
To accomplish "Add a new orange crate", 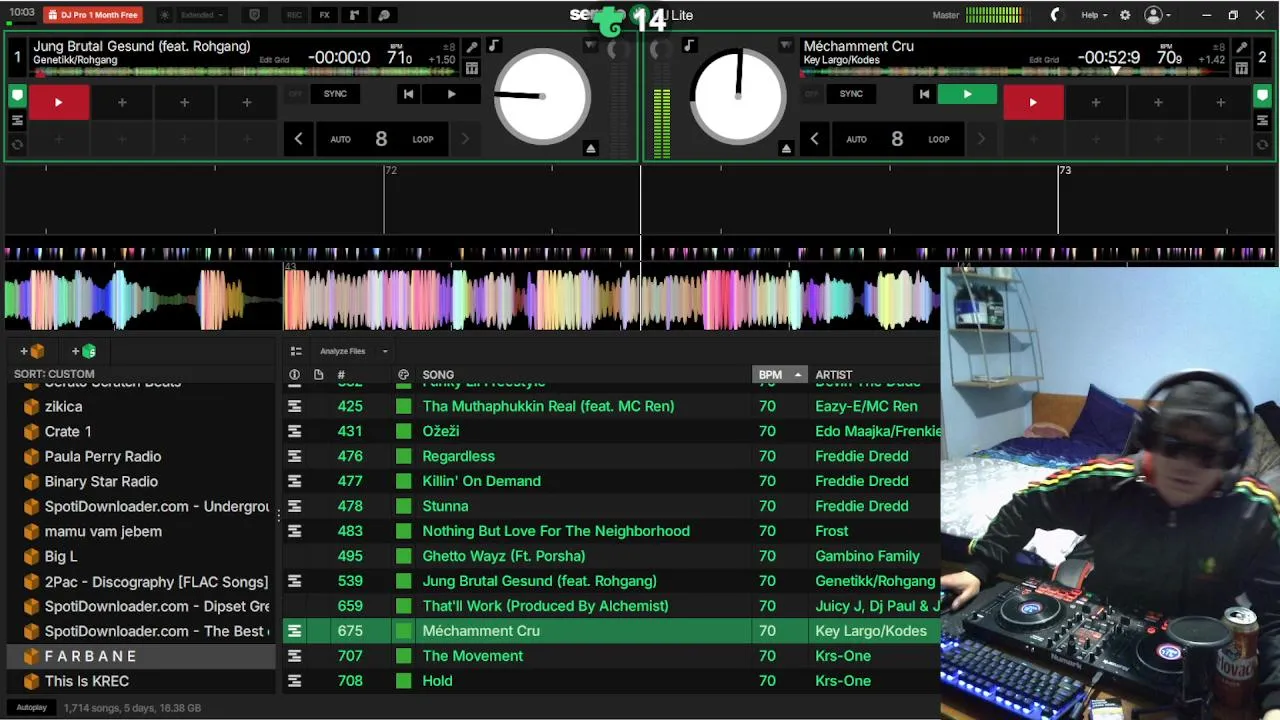I will tap(32, 351).
